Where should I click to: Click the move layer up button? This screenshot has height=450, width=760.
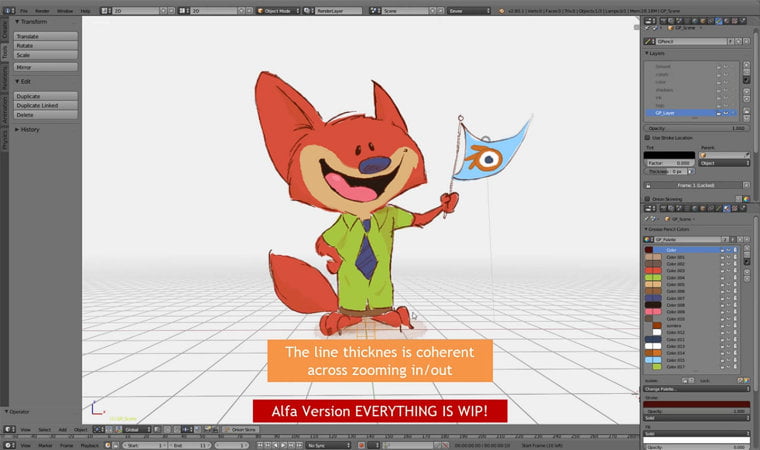point(746,91)
